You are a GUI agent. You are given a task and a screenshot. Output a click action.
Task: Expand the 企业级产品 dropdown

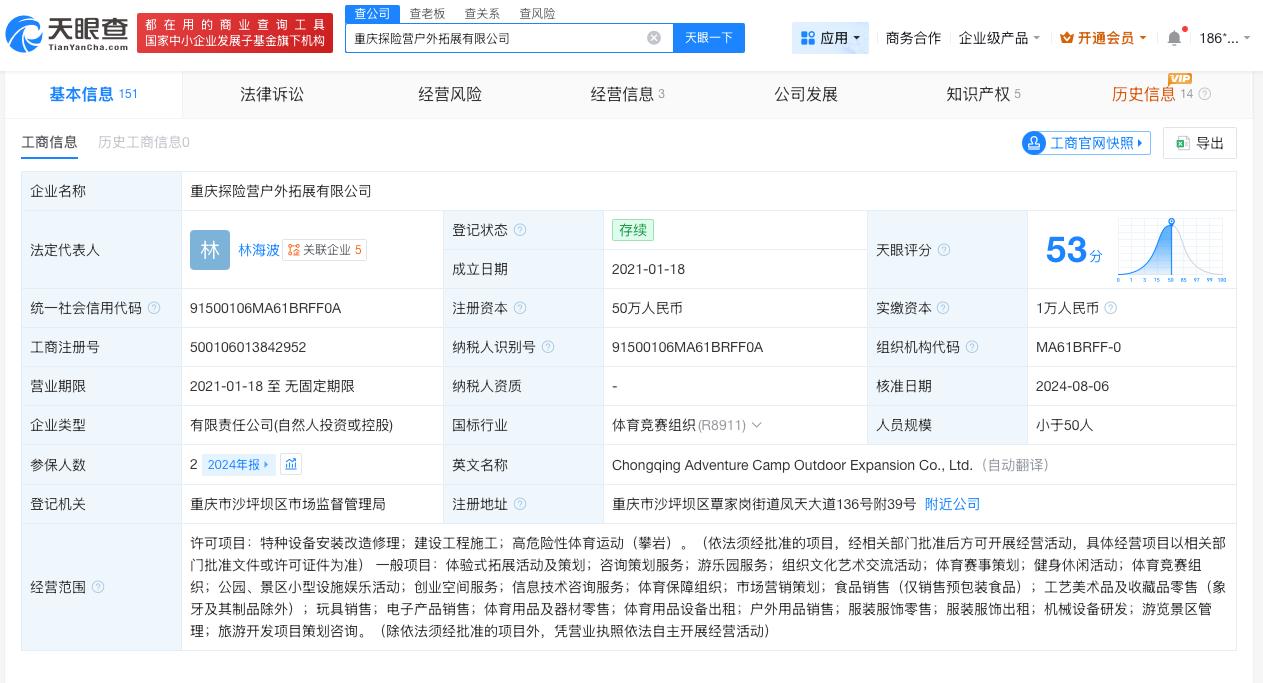point(999,38)
